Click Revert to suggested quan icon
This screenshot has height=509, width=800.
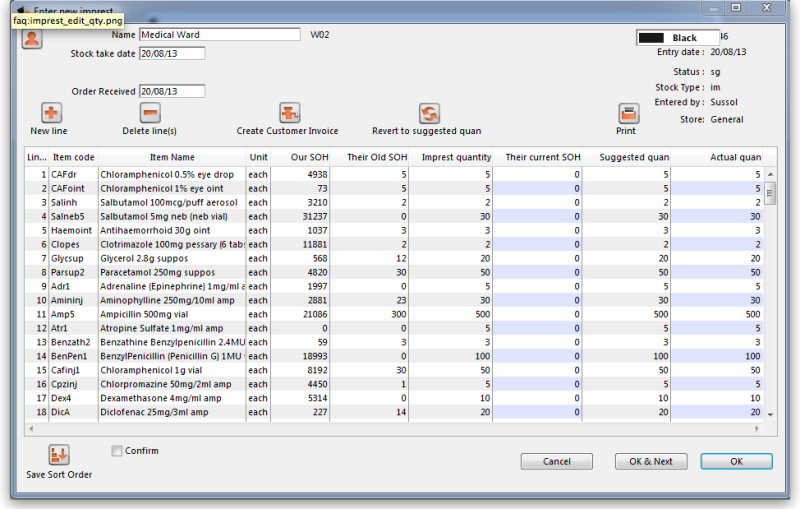[x=428, y=113]
